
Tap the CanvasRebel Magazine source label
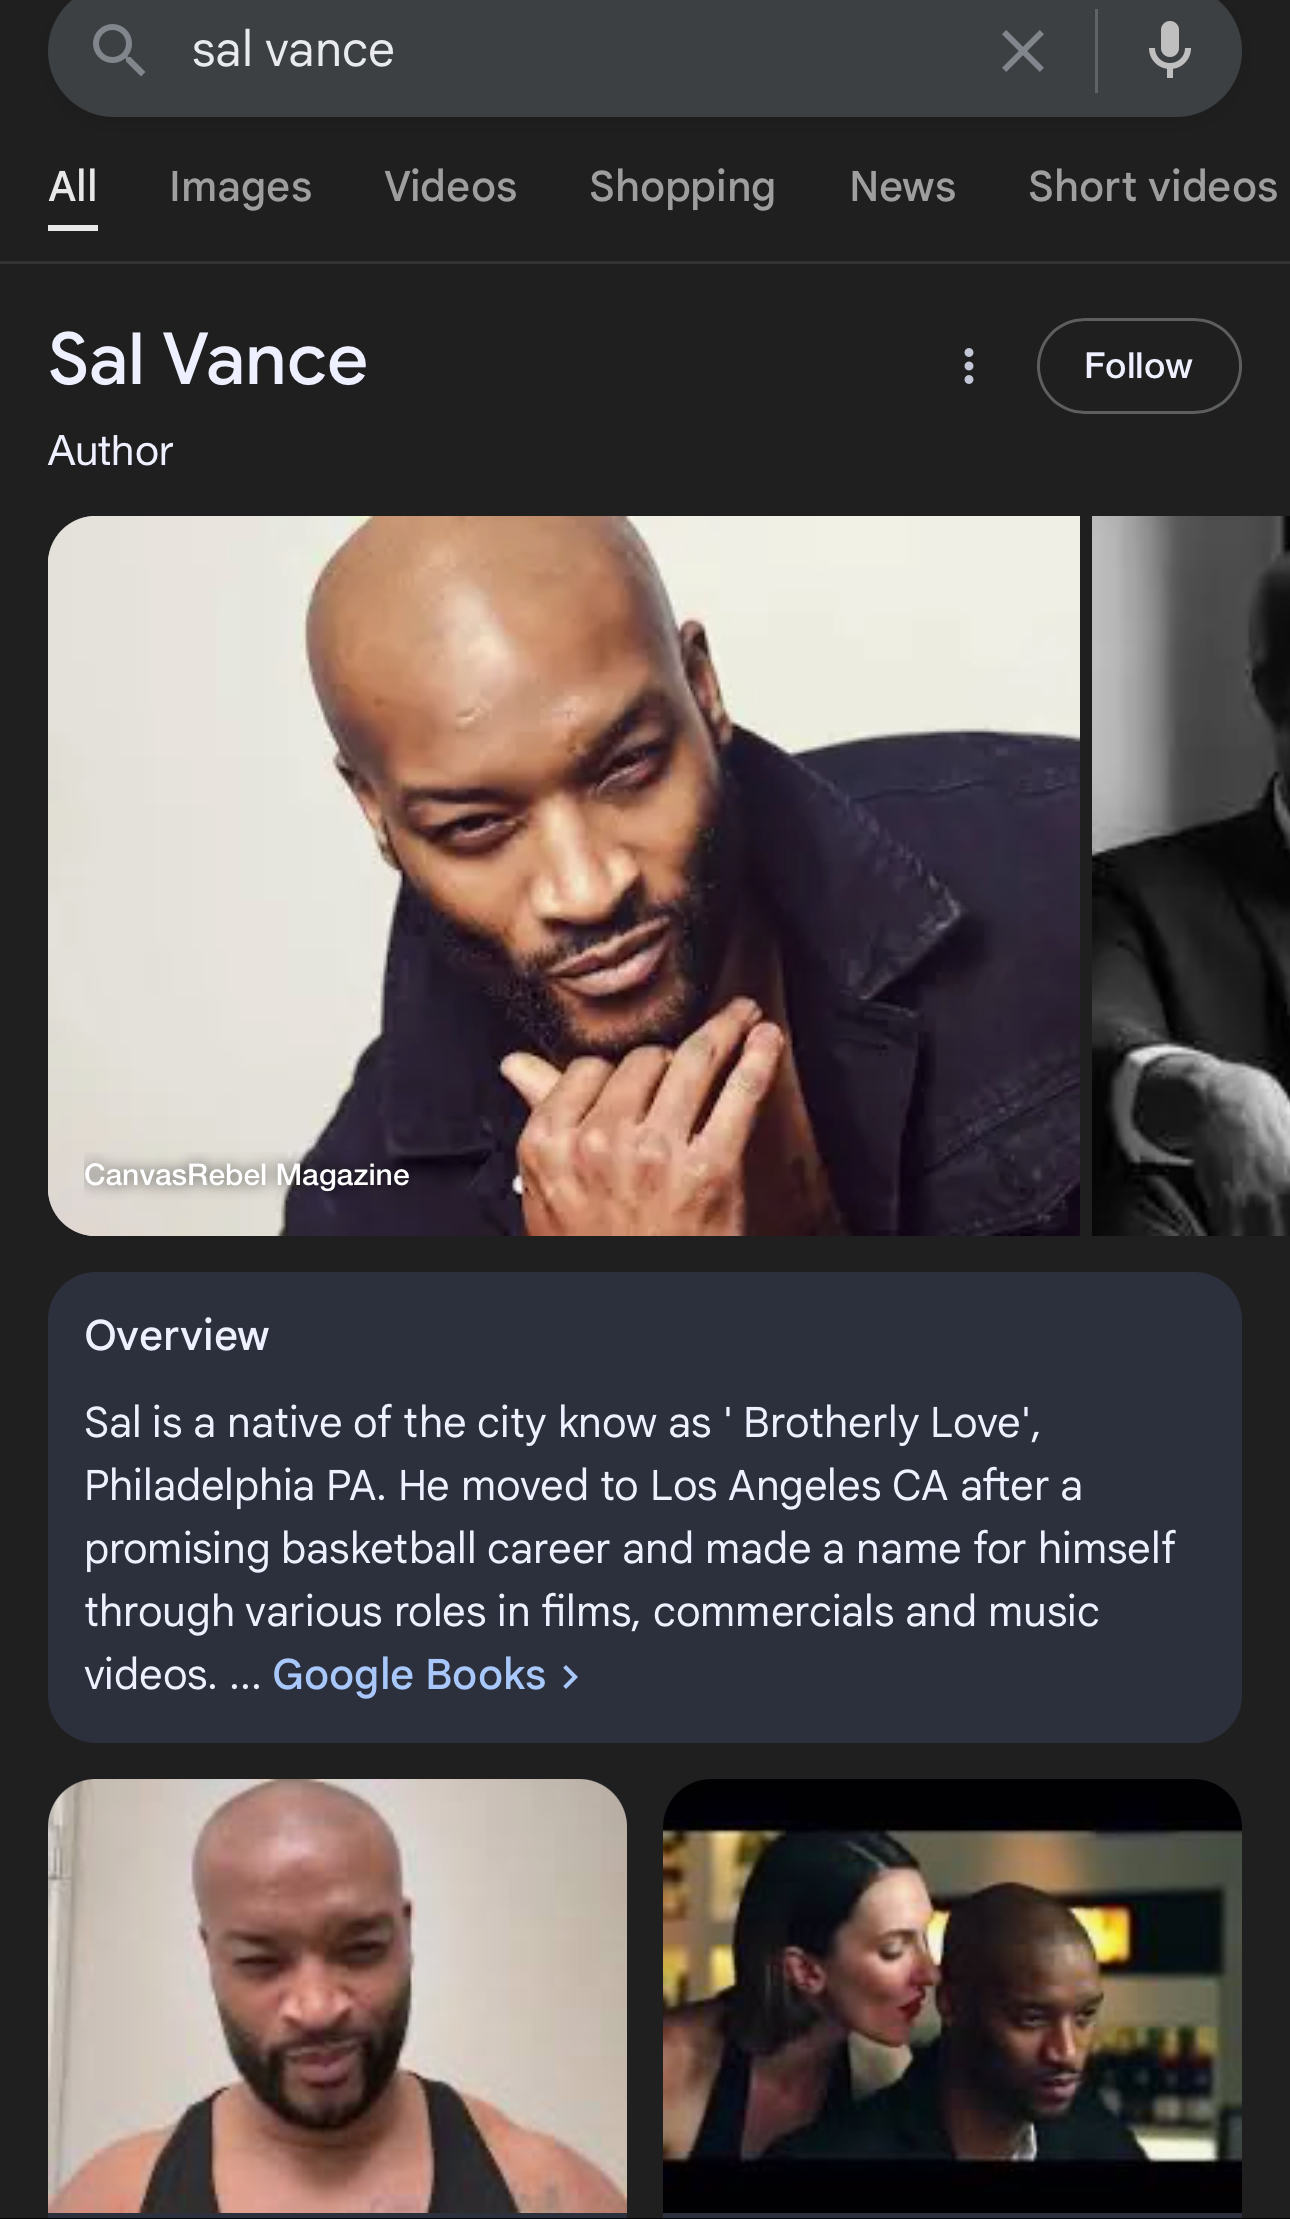click(247, 1175)
